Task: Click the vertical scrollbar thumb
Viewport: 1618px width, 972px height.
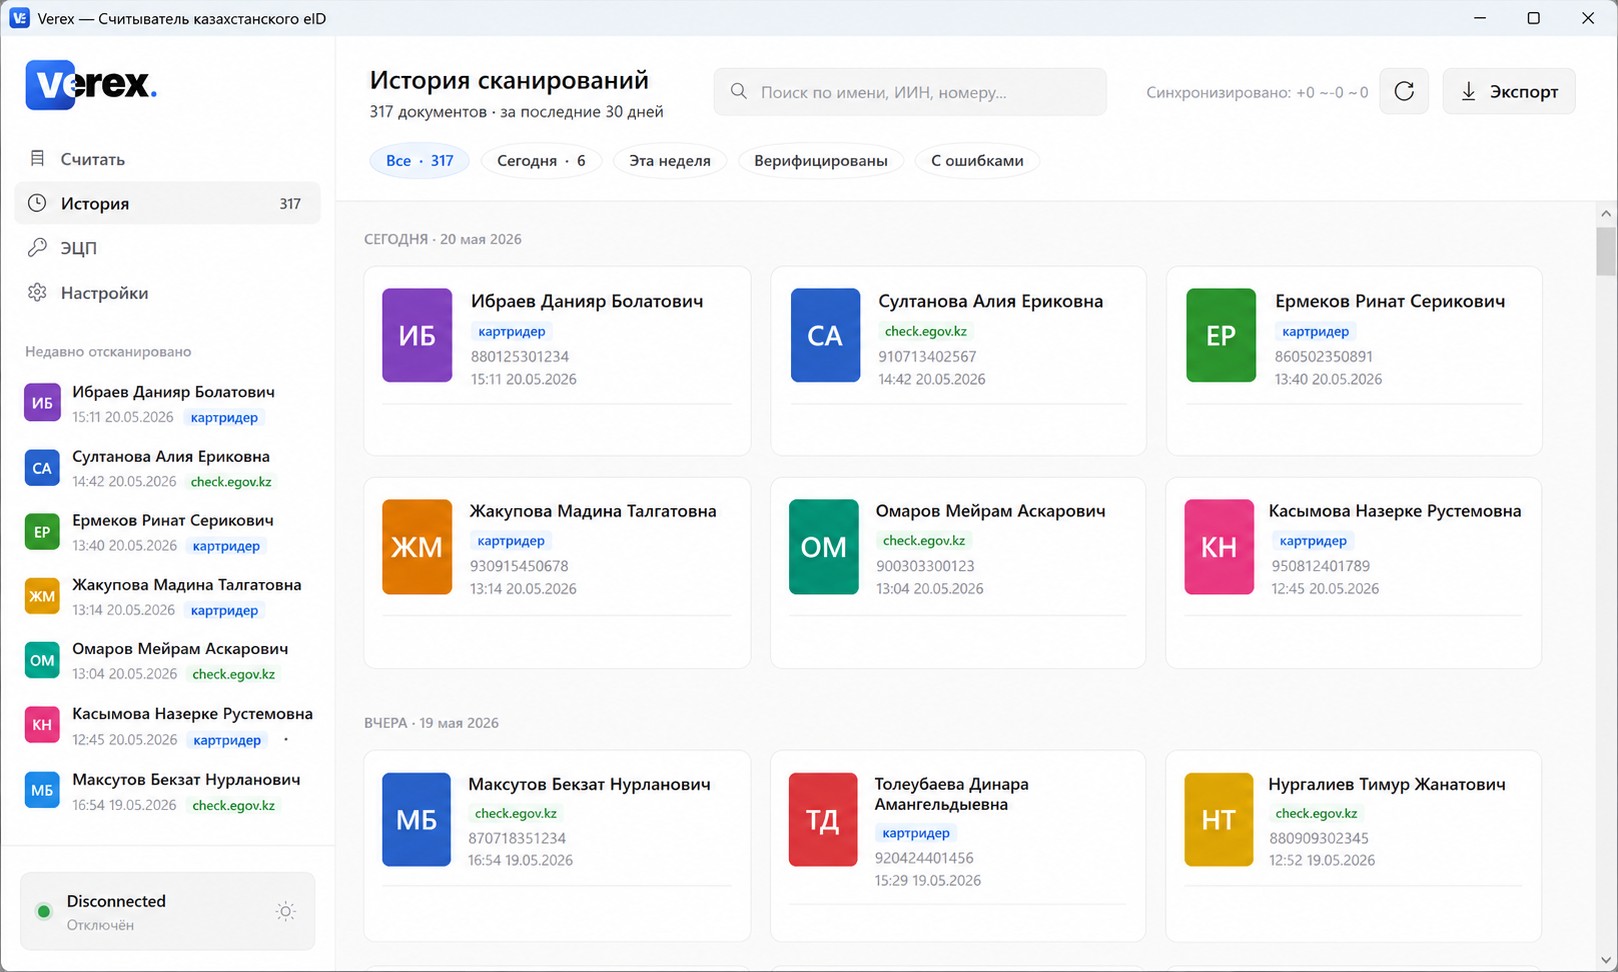Action: tap(1606, 251)
